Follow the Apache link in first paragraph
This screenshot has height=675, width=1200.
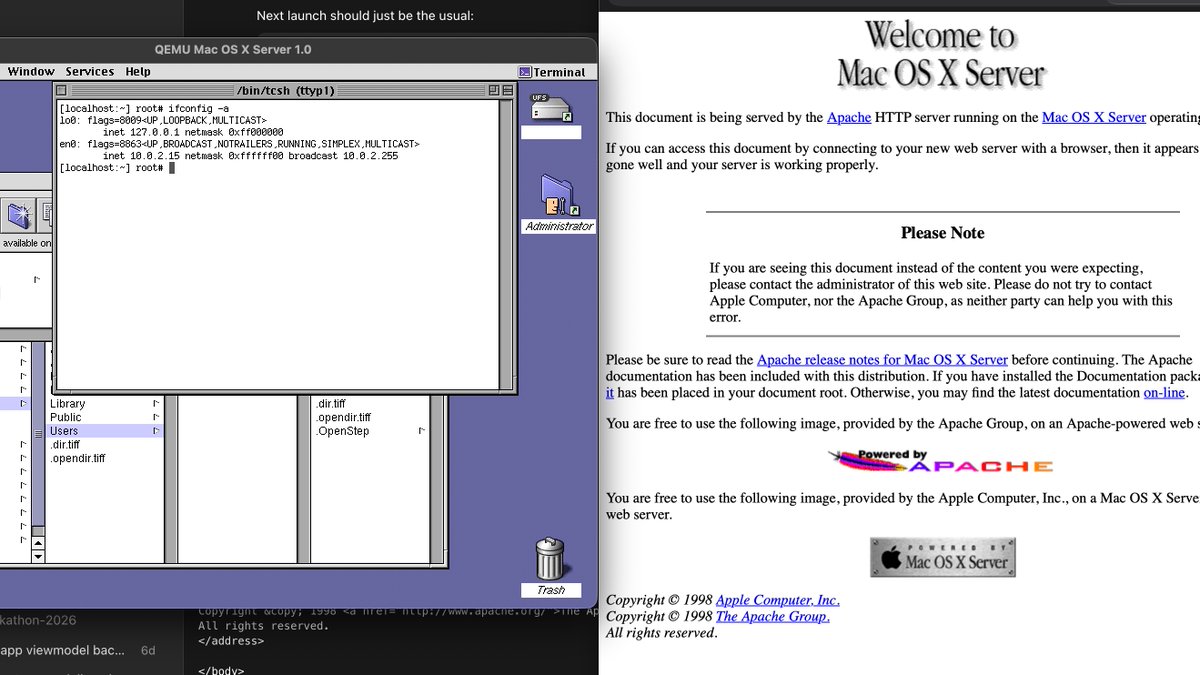[849, 117]
